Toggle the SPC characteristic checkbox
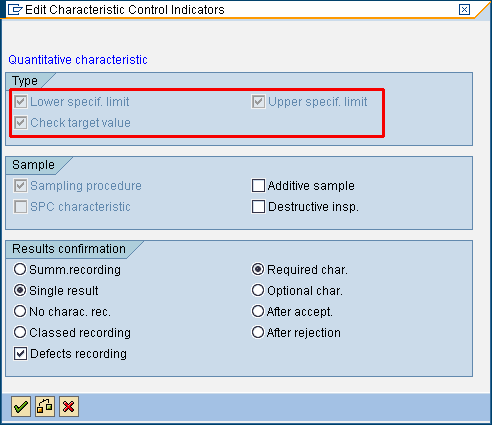Image resolution: width=492 pixels, height=425 pixels. pos(20,207)
